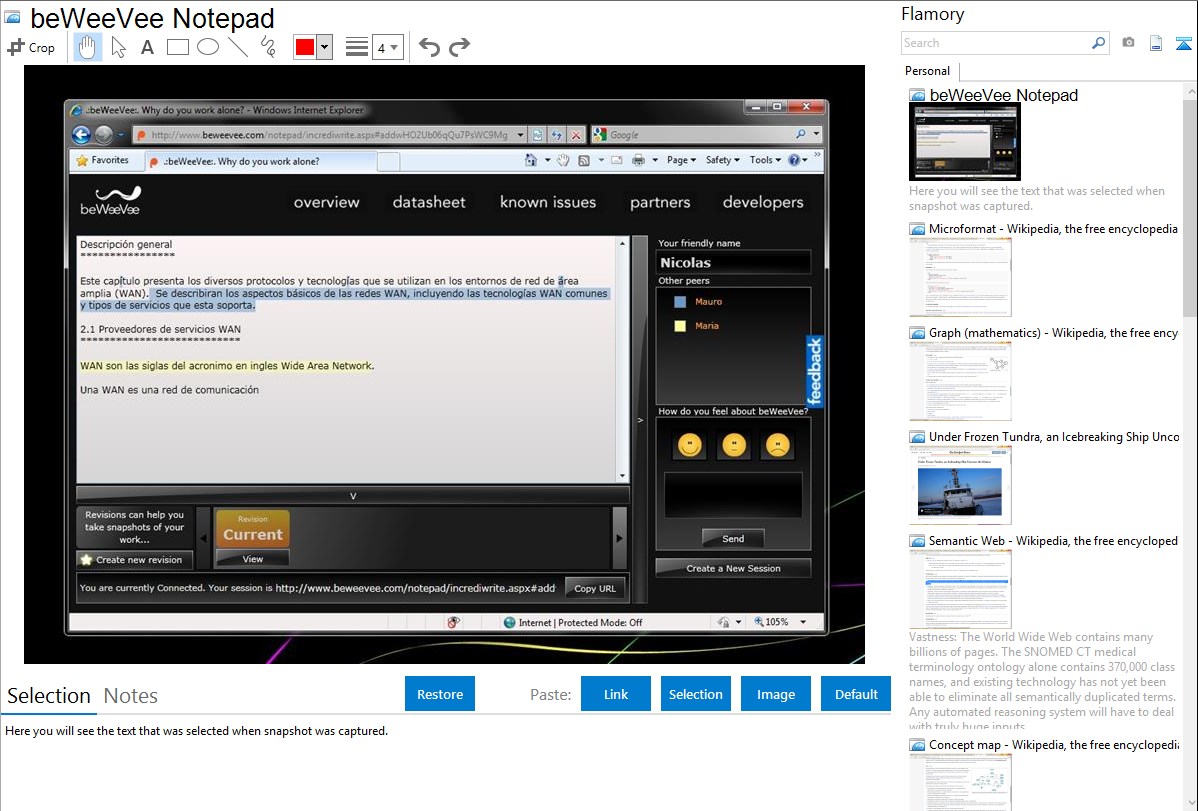Pick the freehand scribble tool

(268, 47)
